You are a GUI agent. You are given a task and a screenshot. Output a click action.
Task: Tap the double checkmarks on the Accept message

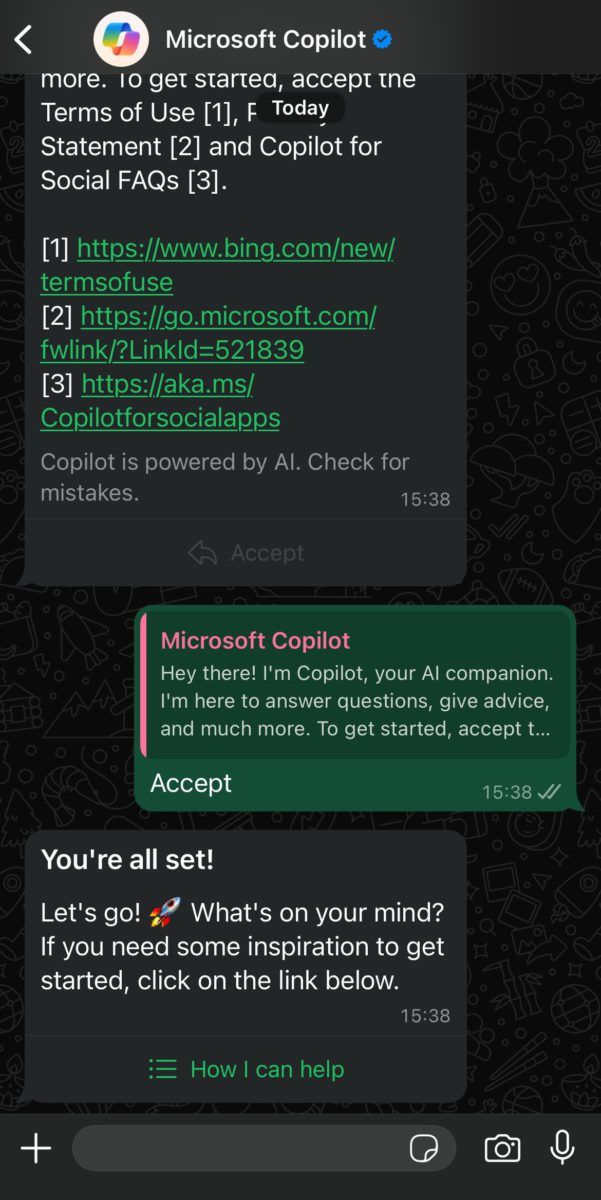pos(548,791)
